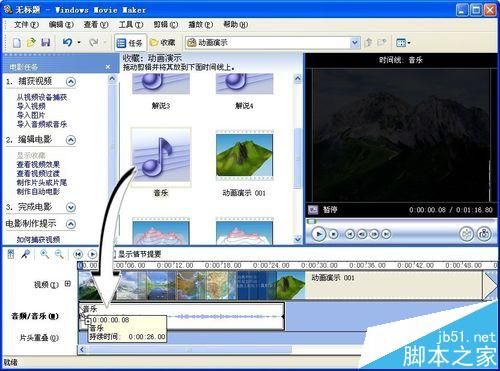Viewport: 500px width, 371px height.
Task: Click the 查看视频效果 link
Action: (x=38, y=164)
